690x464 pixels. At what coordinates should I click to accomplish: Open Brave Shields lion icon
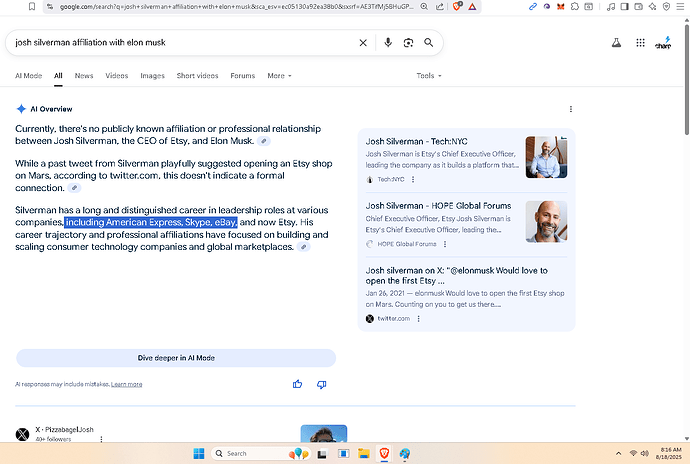(457, 6)
